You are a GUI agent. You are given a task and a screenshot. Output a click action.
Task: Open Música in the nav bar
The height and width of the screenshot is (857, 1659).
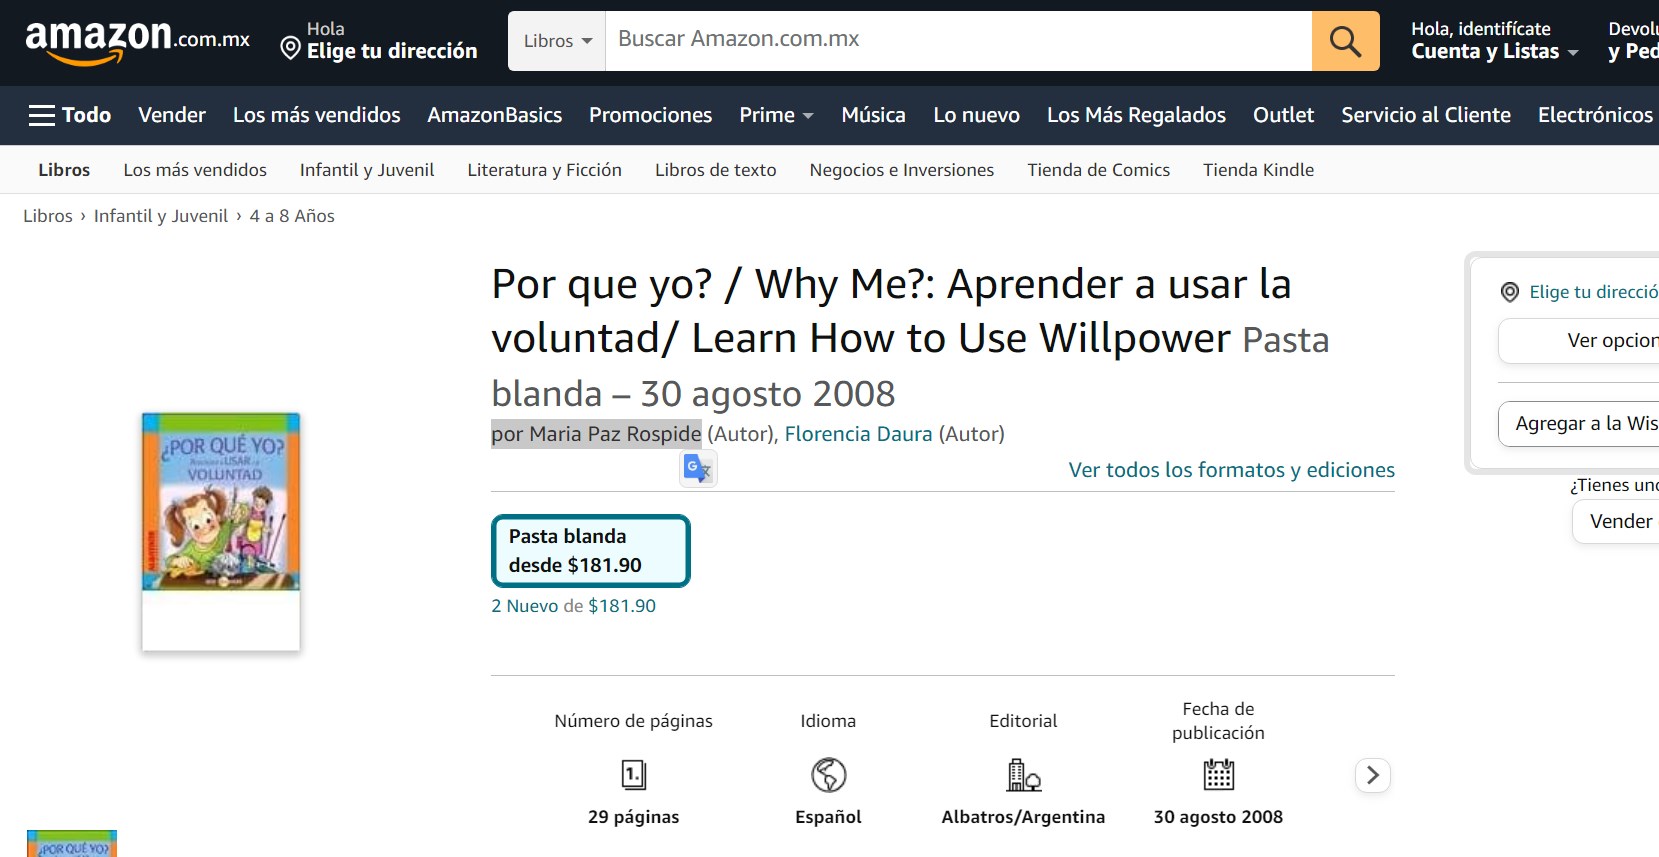coord(873,115)
